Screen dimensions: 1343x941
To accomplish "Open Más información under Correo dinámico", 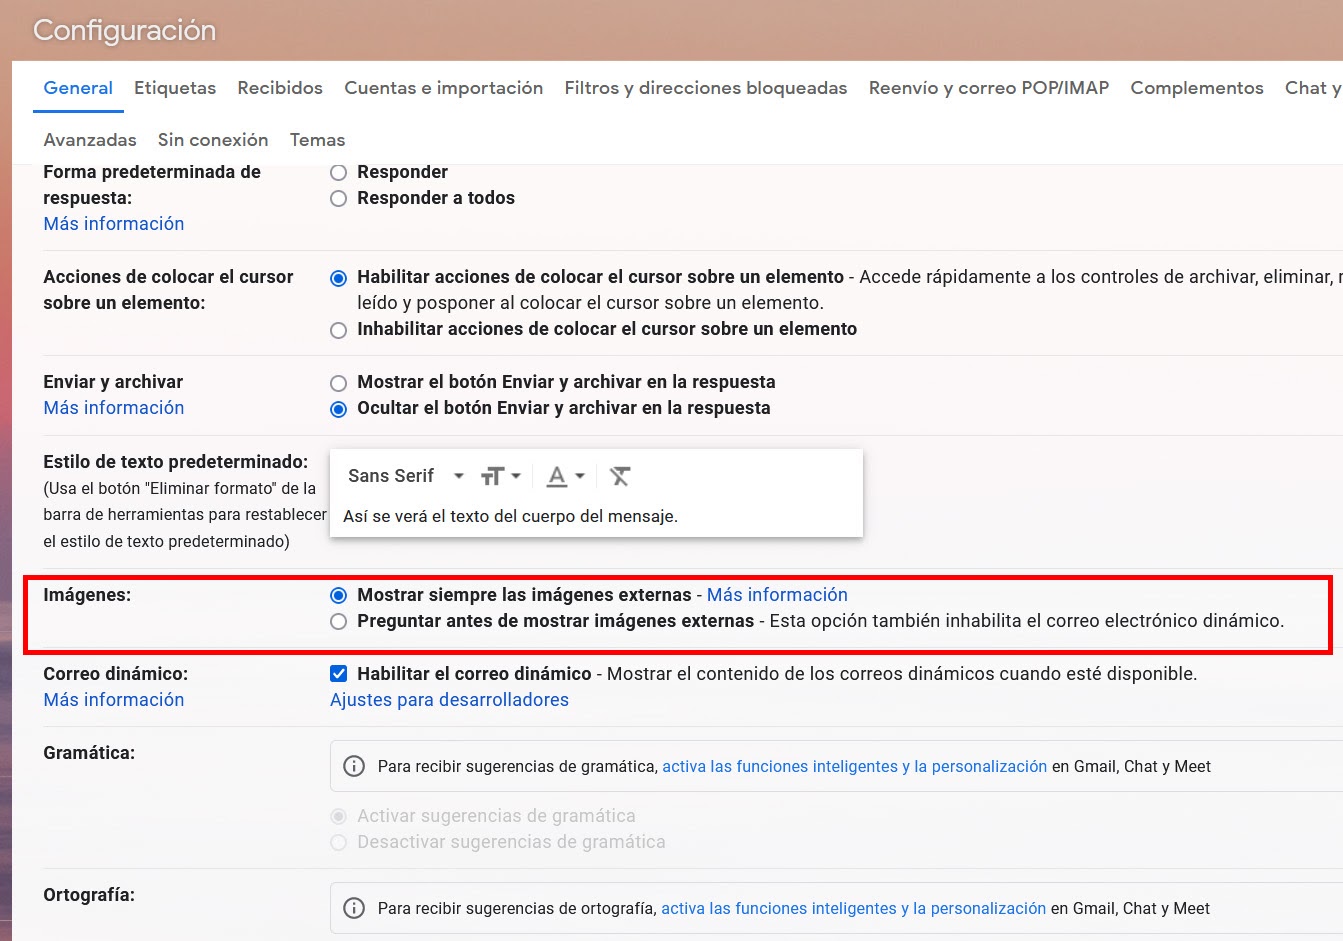I will [114, 700].
